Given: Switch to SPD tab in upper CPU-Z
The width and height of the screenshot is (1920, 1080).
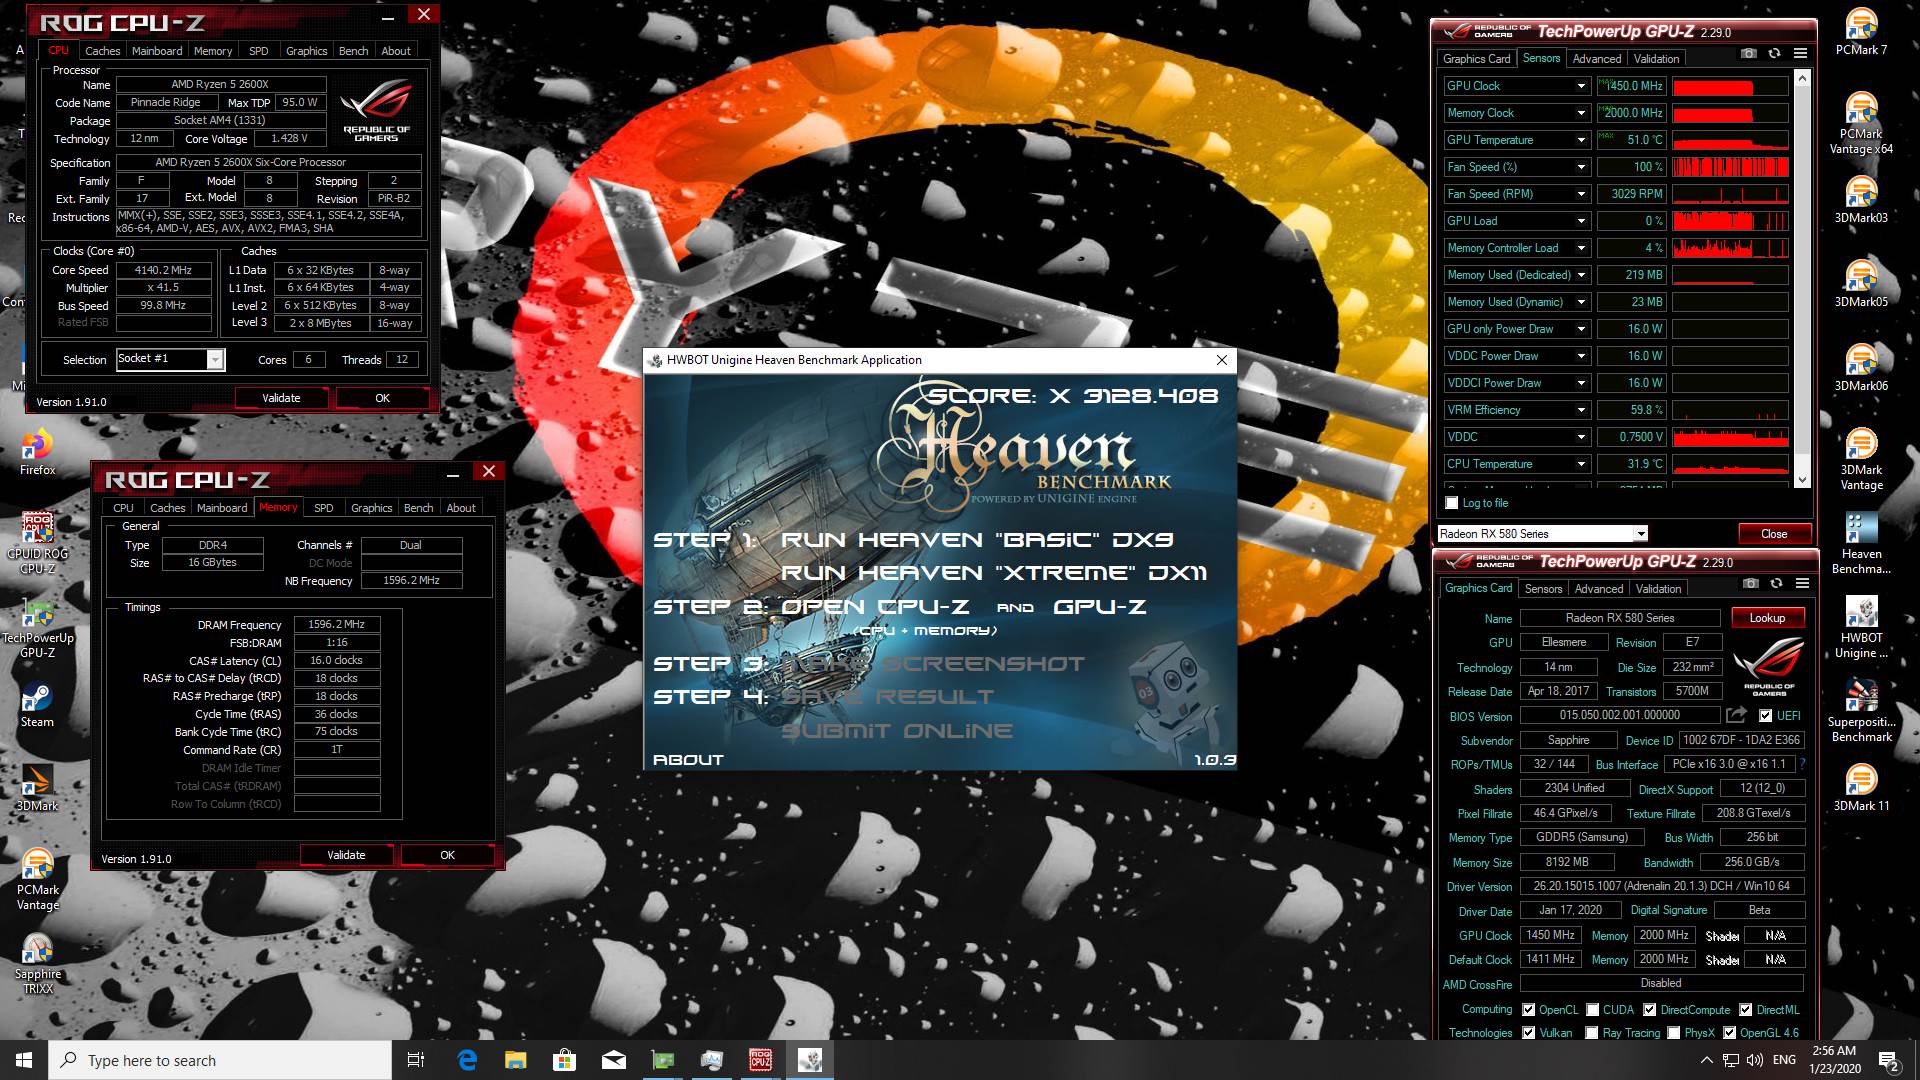Looking at the screenshot, I should pos(258,51).
